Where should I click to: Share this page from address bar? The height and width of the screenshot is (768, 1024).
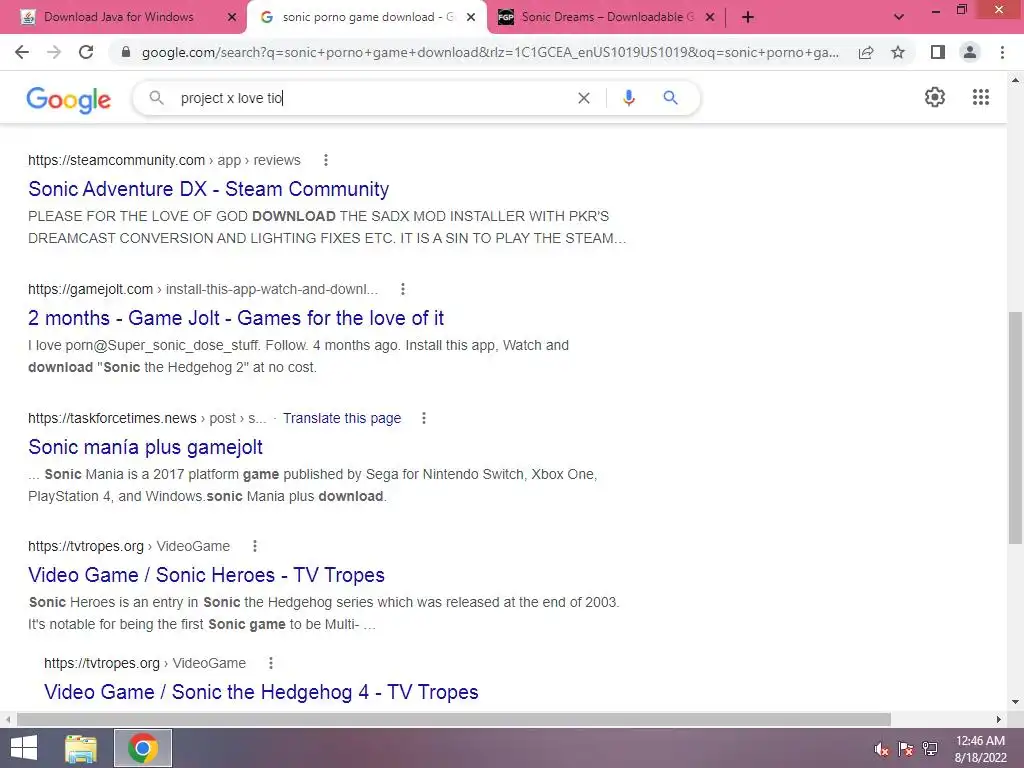pos(866,52)
